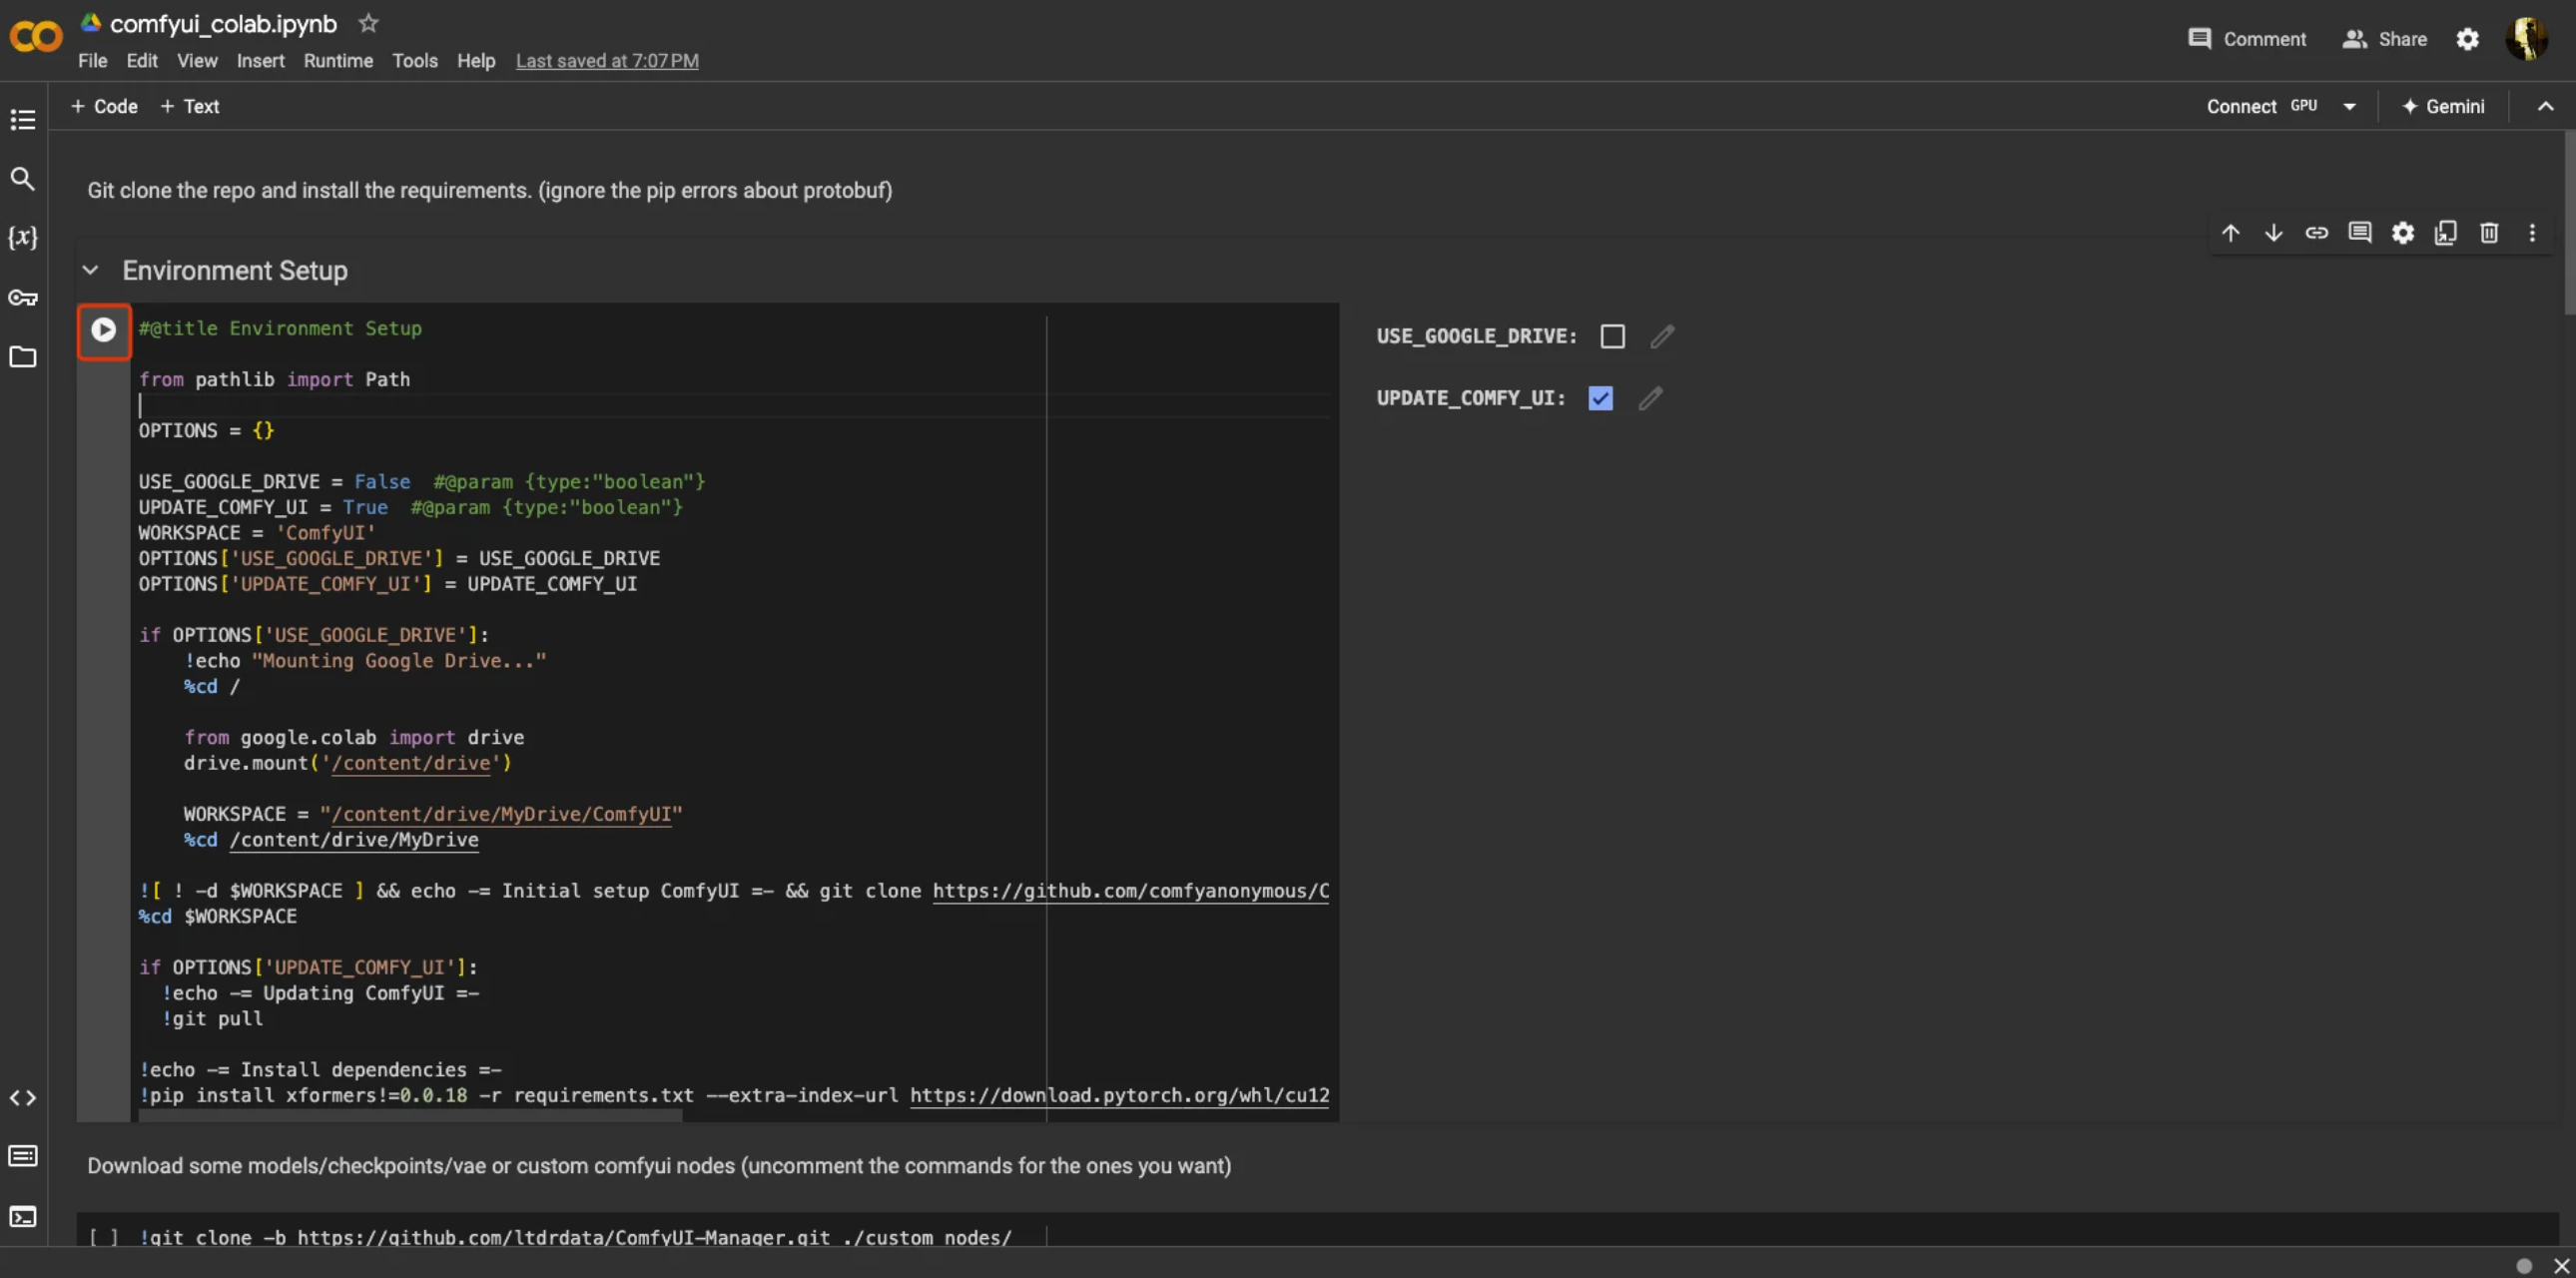Viewport: 2576px width, 1278px height.
Task: Copy link to cell icon
Action: (x=2316, y=233)
